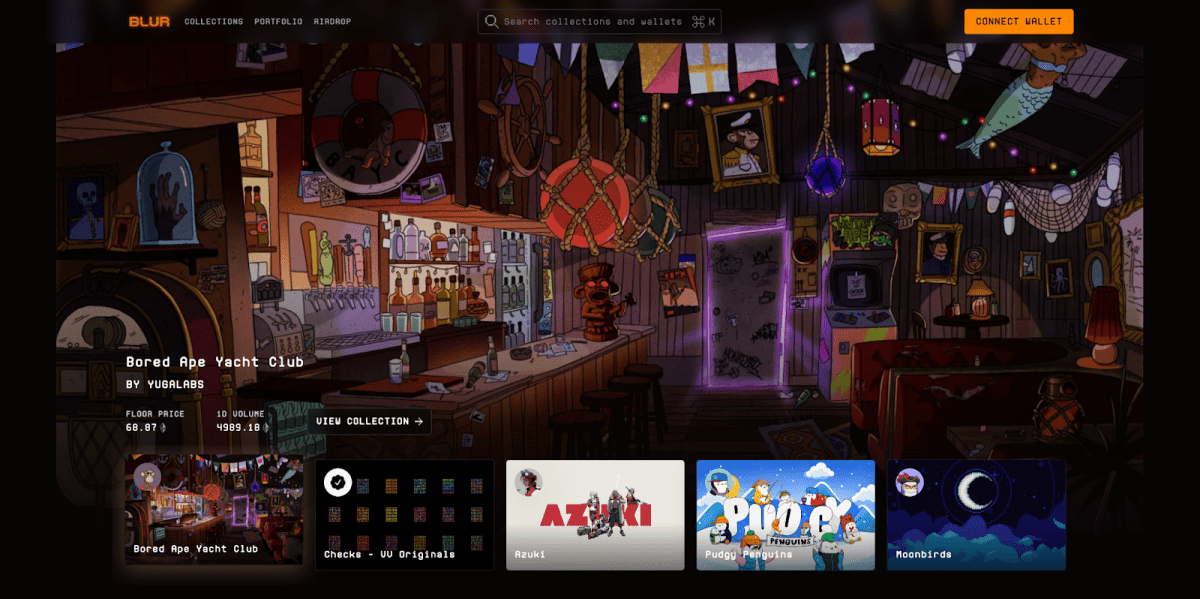Select the Checks - VV Originals card
Screen dimensions: 1200x599
point(405,515)
